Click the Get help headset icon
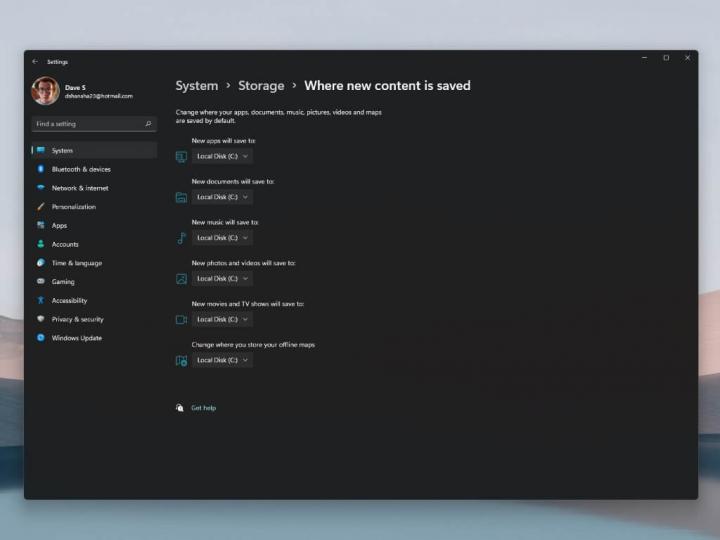This screenshot has height=540, width=720. coord(180,408)
